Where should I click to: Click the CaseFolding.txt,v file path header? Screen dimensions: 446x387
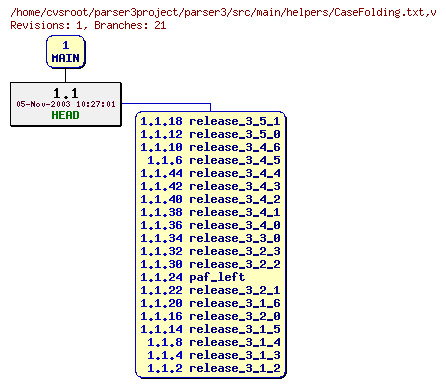223,13
